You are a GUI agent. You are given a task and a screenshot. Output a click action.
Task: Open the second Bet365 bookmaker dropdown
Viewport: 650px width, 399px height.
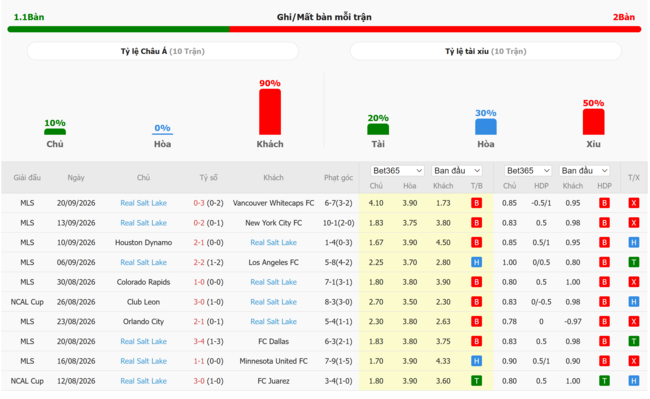528,171
